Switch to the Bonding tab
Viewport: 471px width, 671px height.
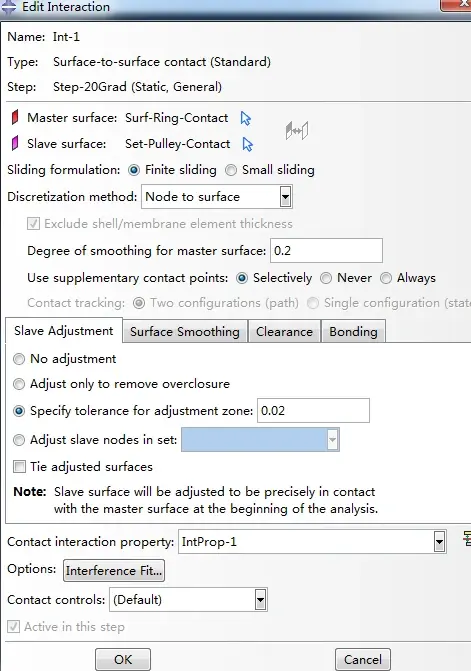[353, 332]
